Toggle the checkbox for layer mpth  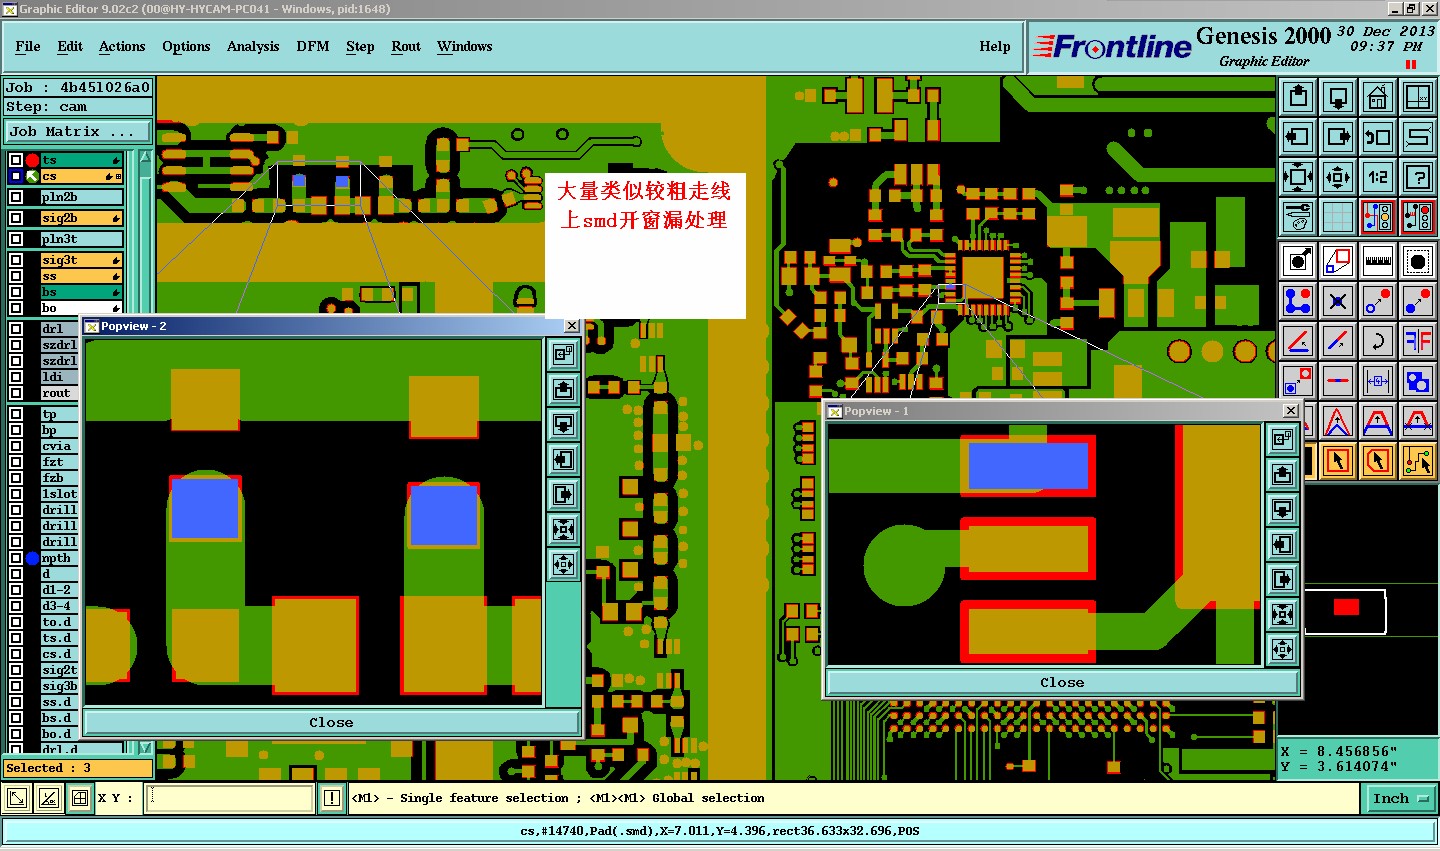pyautogui.click(x=16, y=558)
